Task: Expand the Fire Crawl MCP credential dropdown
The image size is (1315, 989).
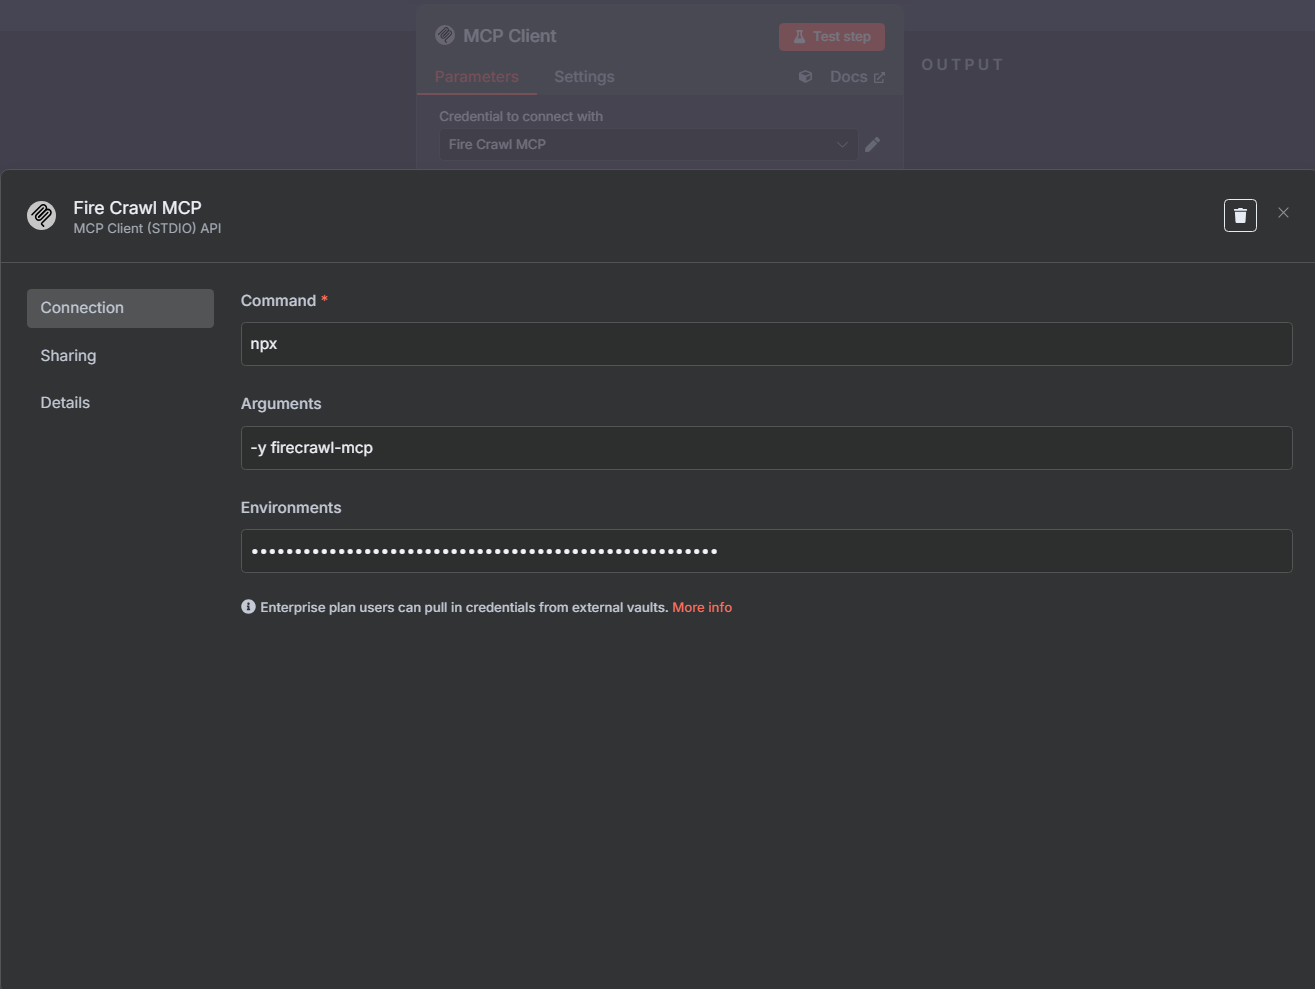Action: [648, 144]
